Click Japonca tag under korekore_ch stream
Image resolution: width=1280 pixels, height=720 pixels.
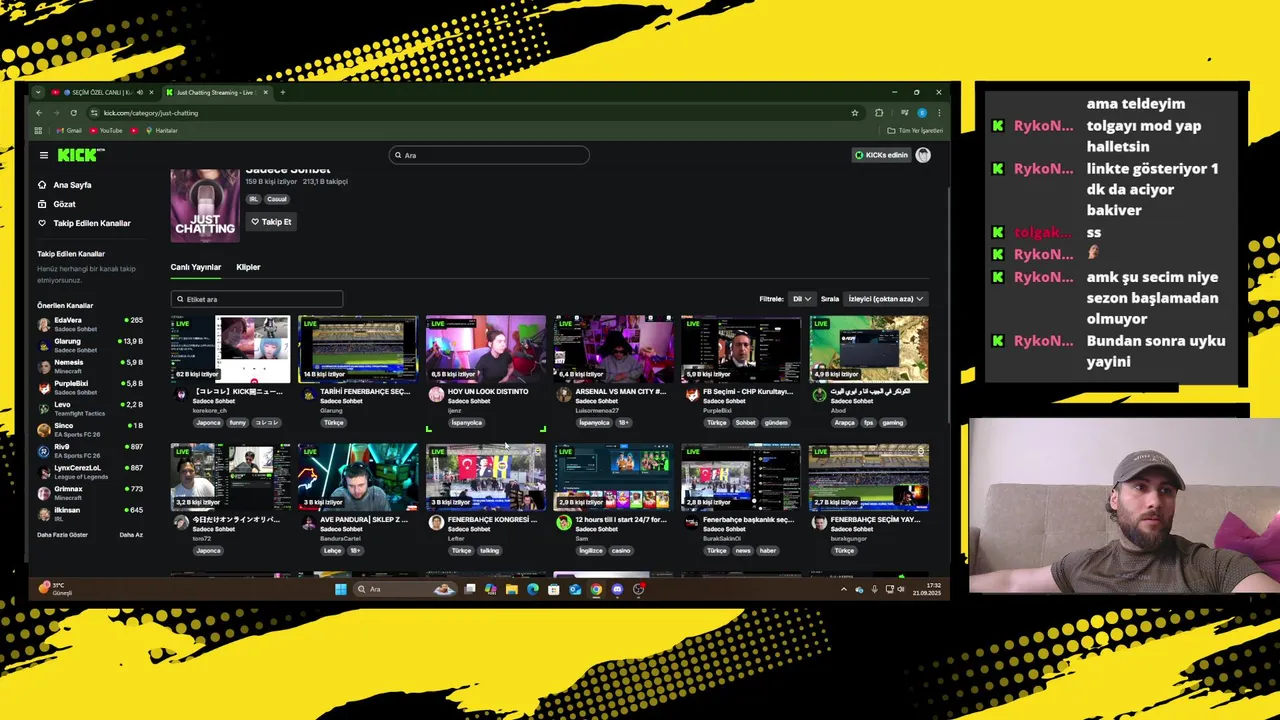[208, 422]
